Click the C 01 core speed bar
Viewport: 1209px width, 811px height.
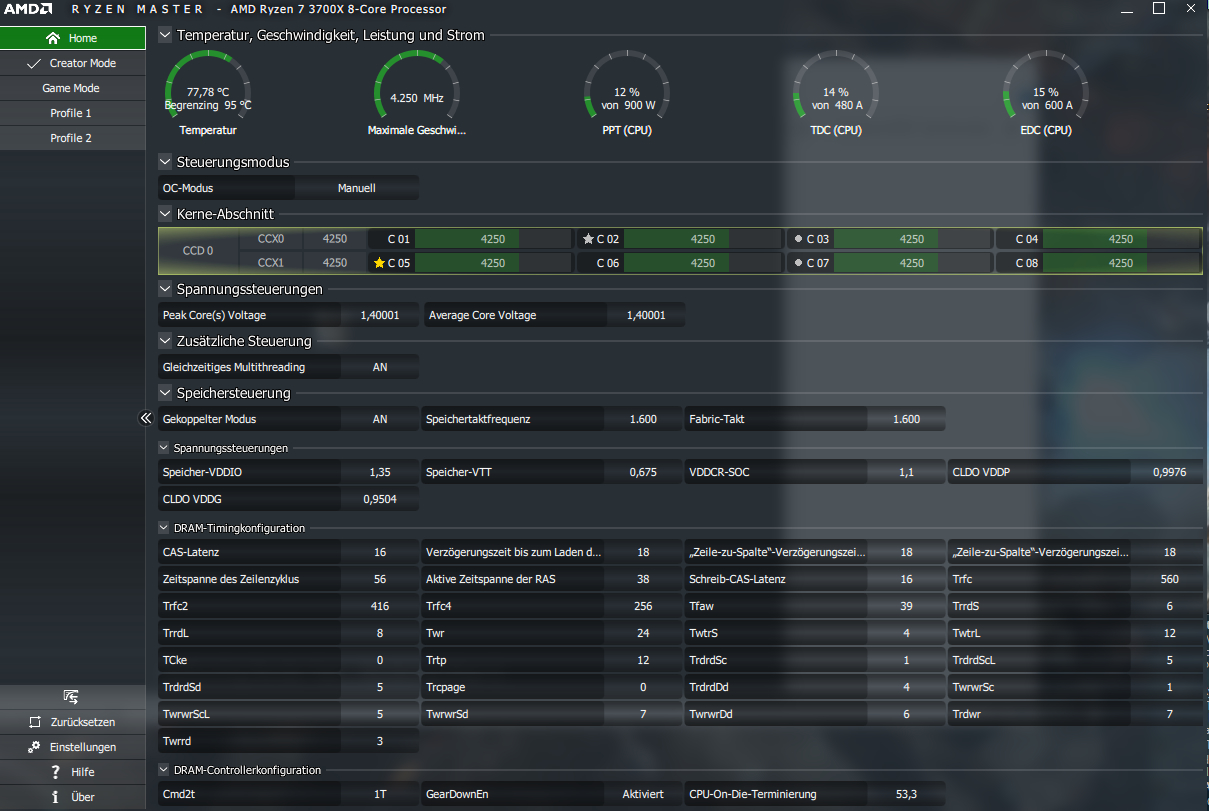(x=493, y=239)
